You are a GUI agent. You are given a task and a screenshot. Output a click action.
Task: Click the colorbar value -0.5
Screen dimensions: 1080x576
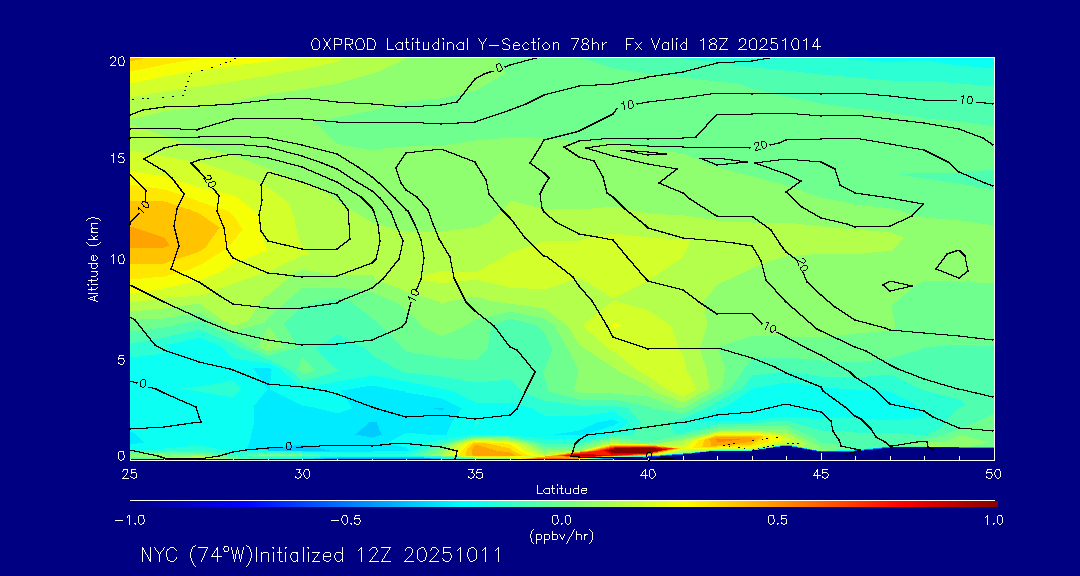pyautogui.click(x=345, y=520)
